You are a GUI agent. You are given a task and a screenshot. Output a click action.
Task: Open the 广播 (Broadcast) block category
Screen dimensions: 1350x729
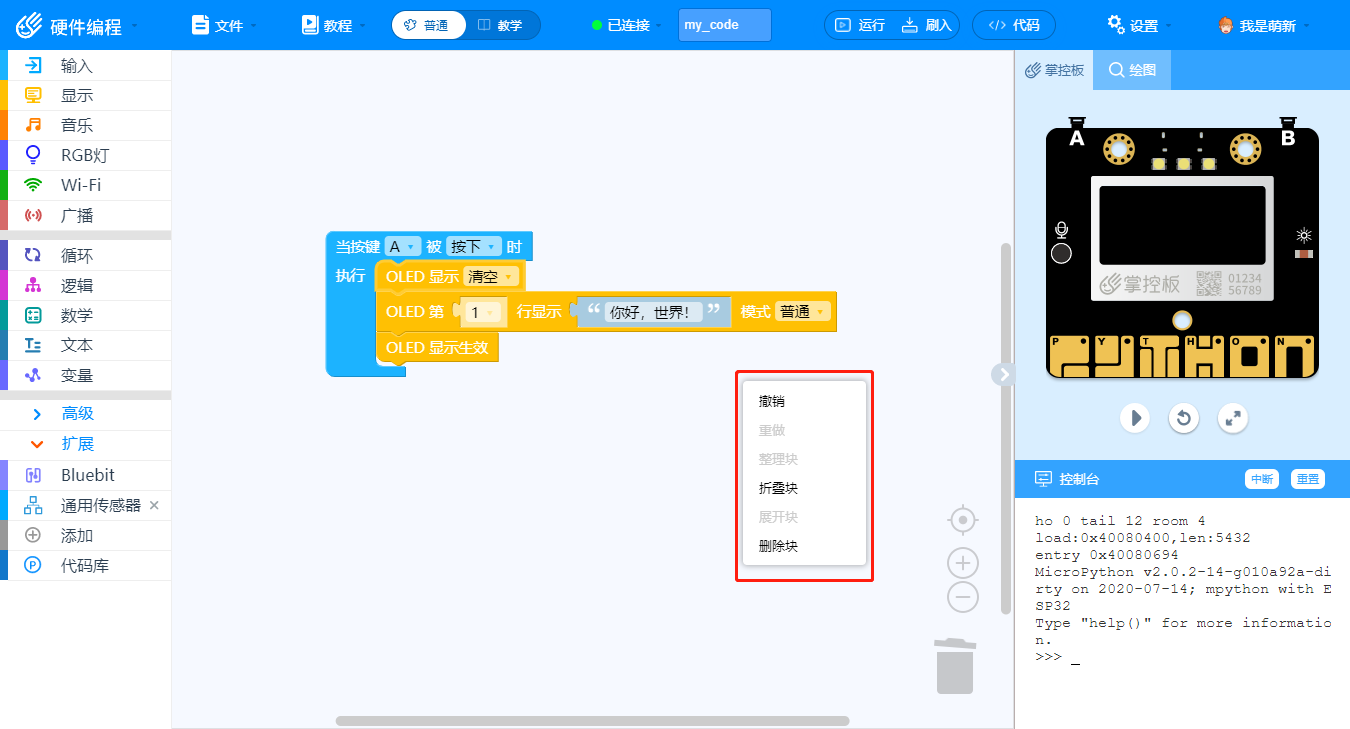[x=85, y=215]
